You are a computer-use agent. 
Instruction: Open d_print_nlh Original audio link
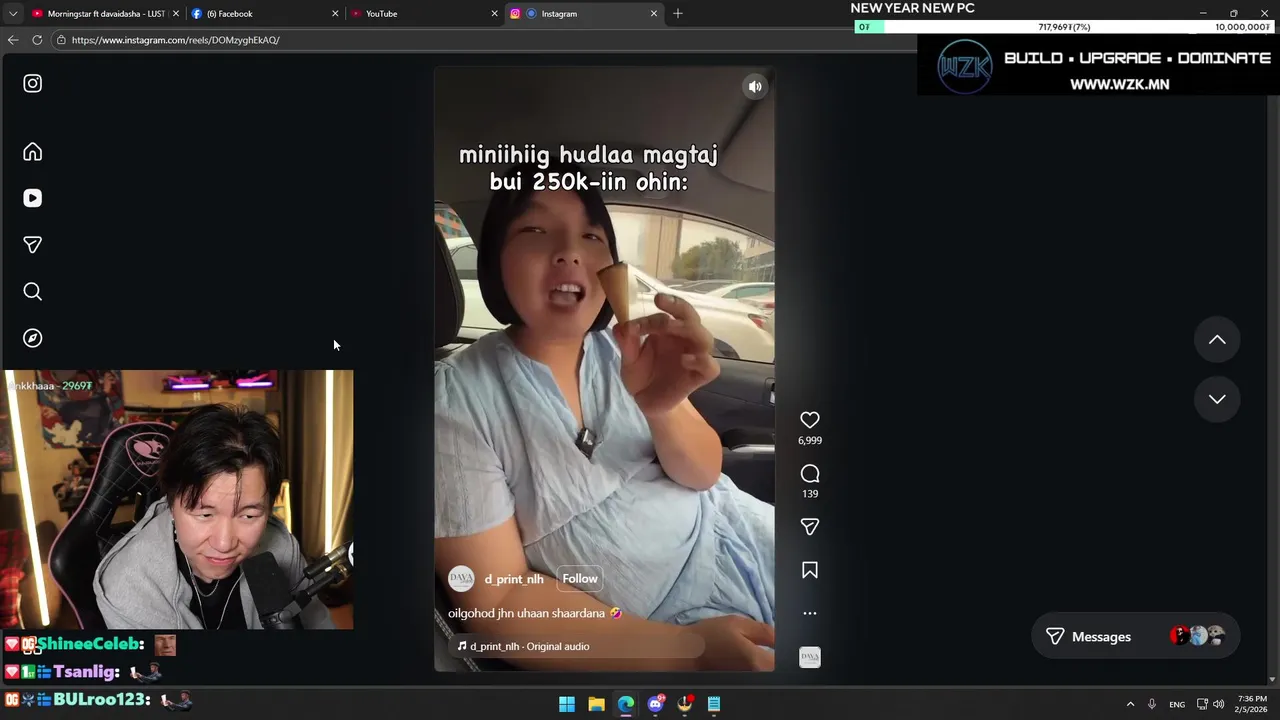tap(523, 646)
